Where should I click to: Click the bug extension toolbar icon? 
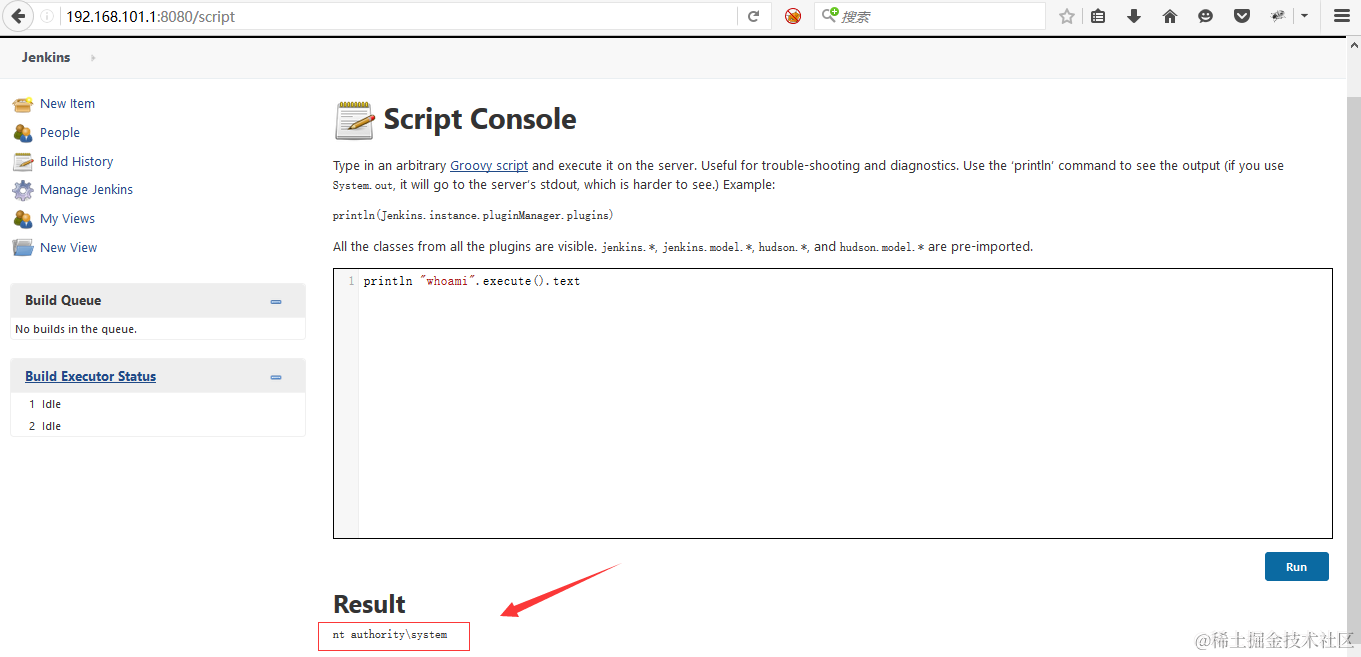click(x=1278, y=16)
